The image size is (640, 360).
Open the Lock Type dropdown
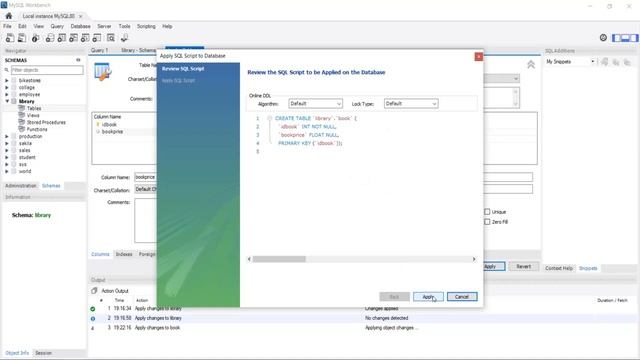click(x=411, y=104)
